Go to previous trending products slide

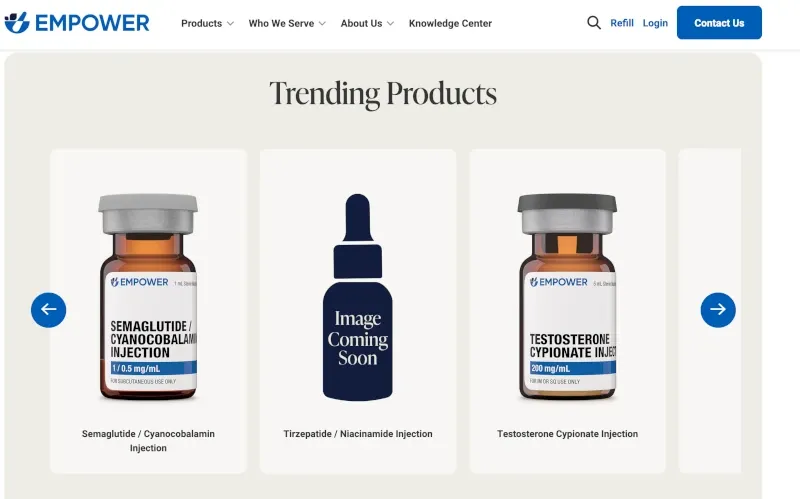click(48, 310)
